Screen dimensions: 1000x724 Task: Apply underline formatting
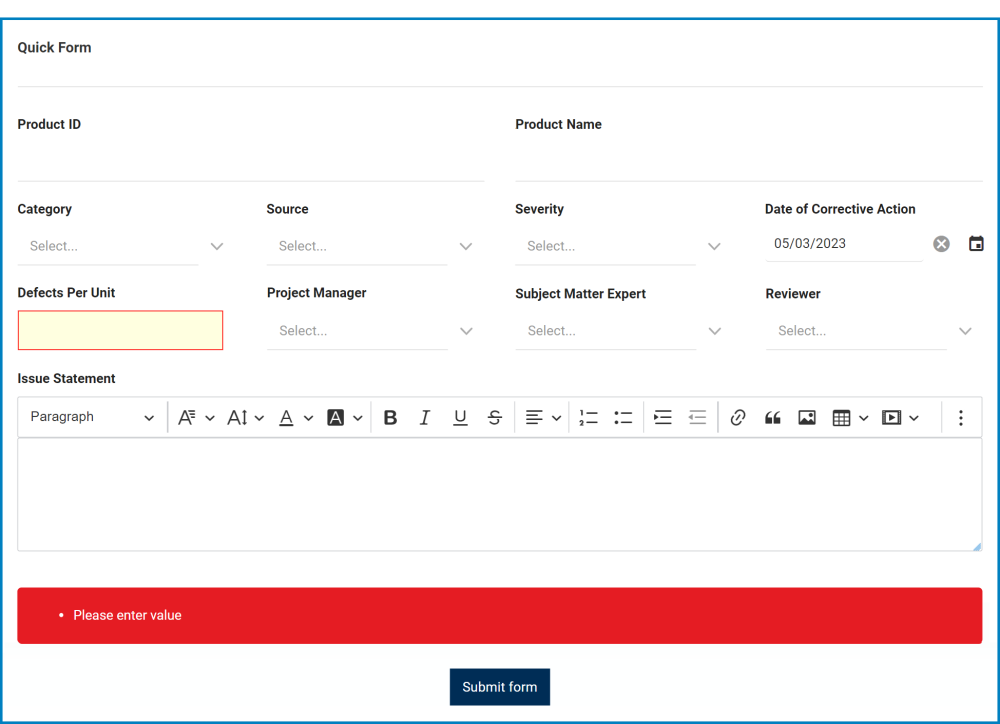tap(460, 417)
